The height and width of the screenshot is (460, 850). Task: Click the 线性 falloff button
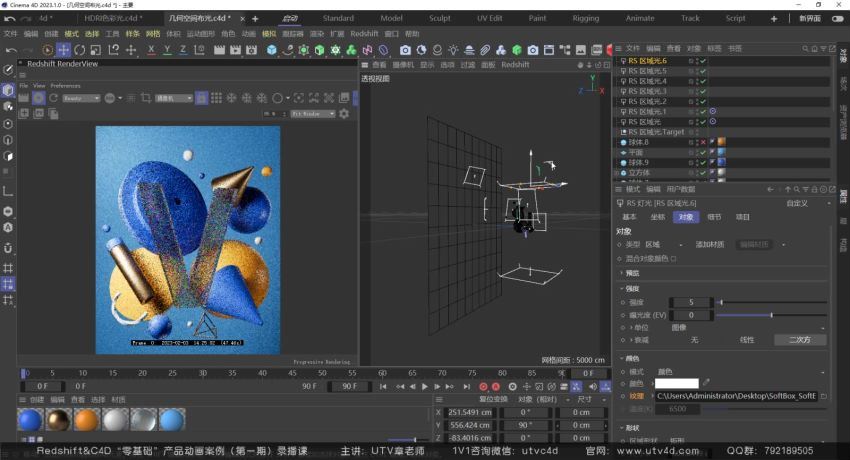click(746, 340)
